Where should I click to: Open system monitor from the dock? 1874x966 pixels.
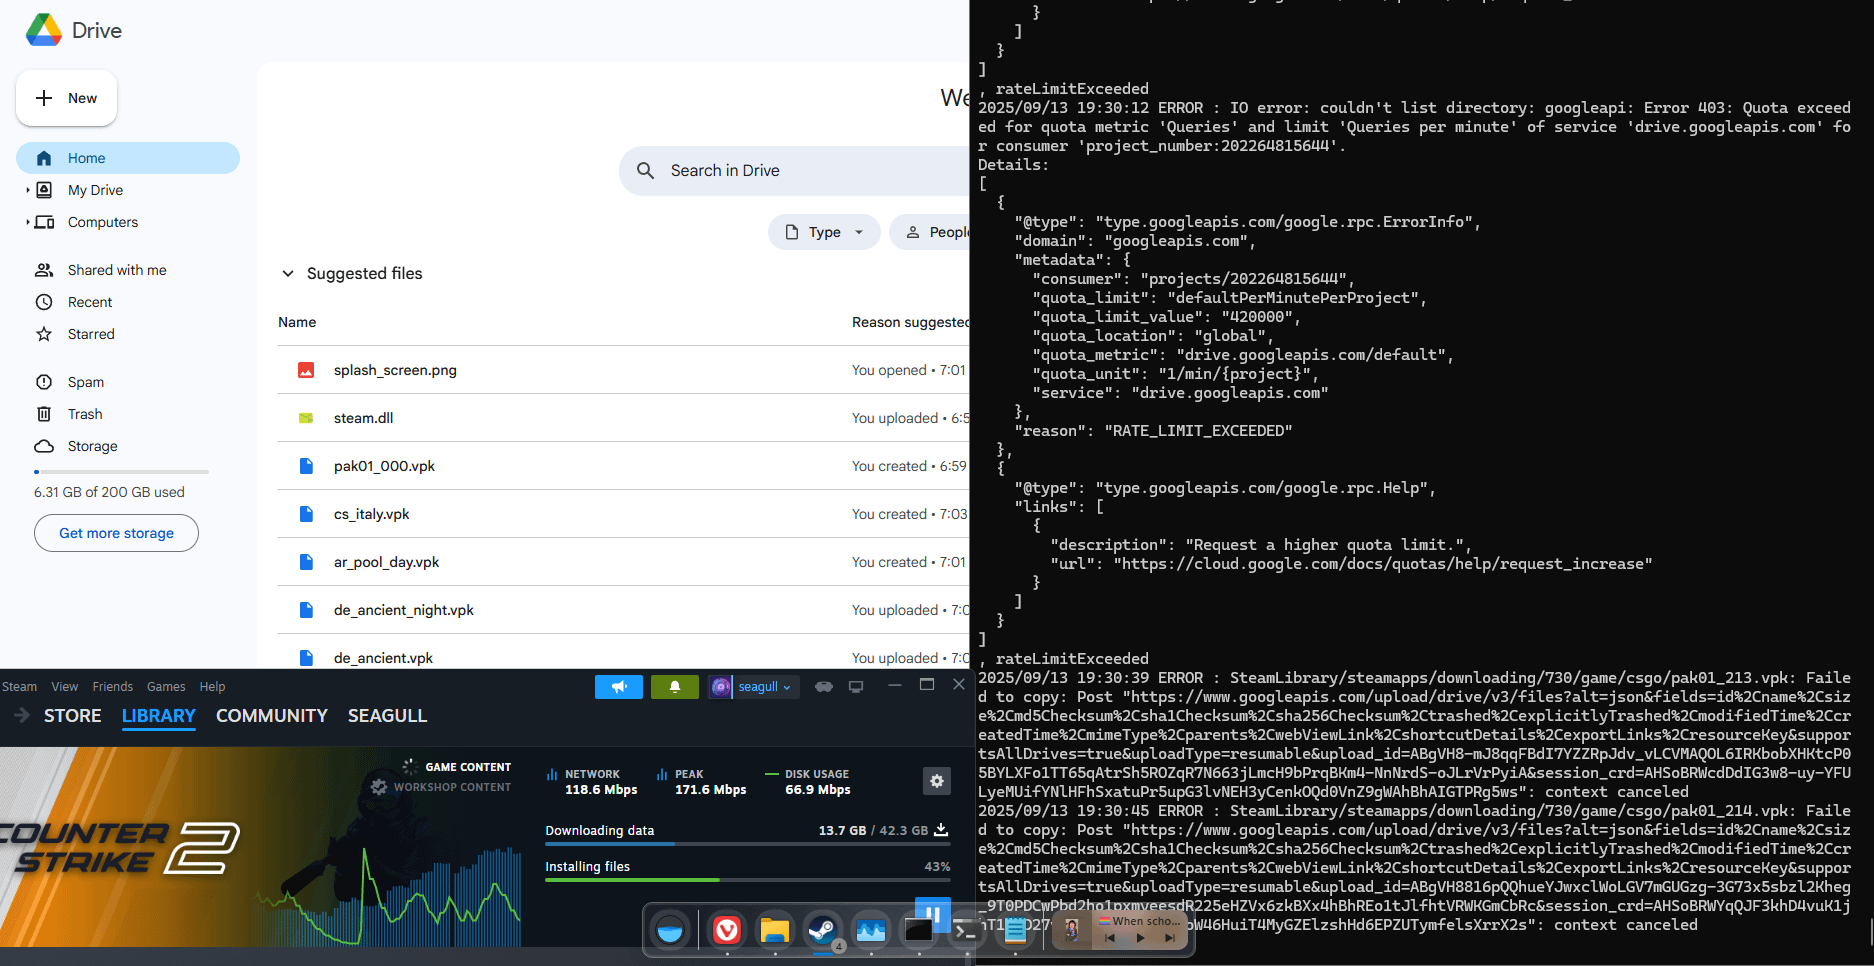[x=871, y=931]
